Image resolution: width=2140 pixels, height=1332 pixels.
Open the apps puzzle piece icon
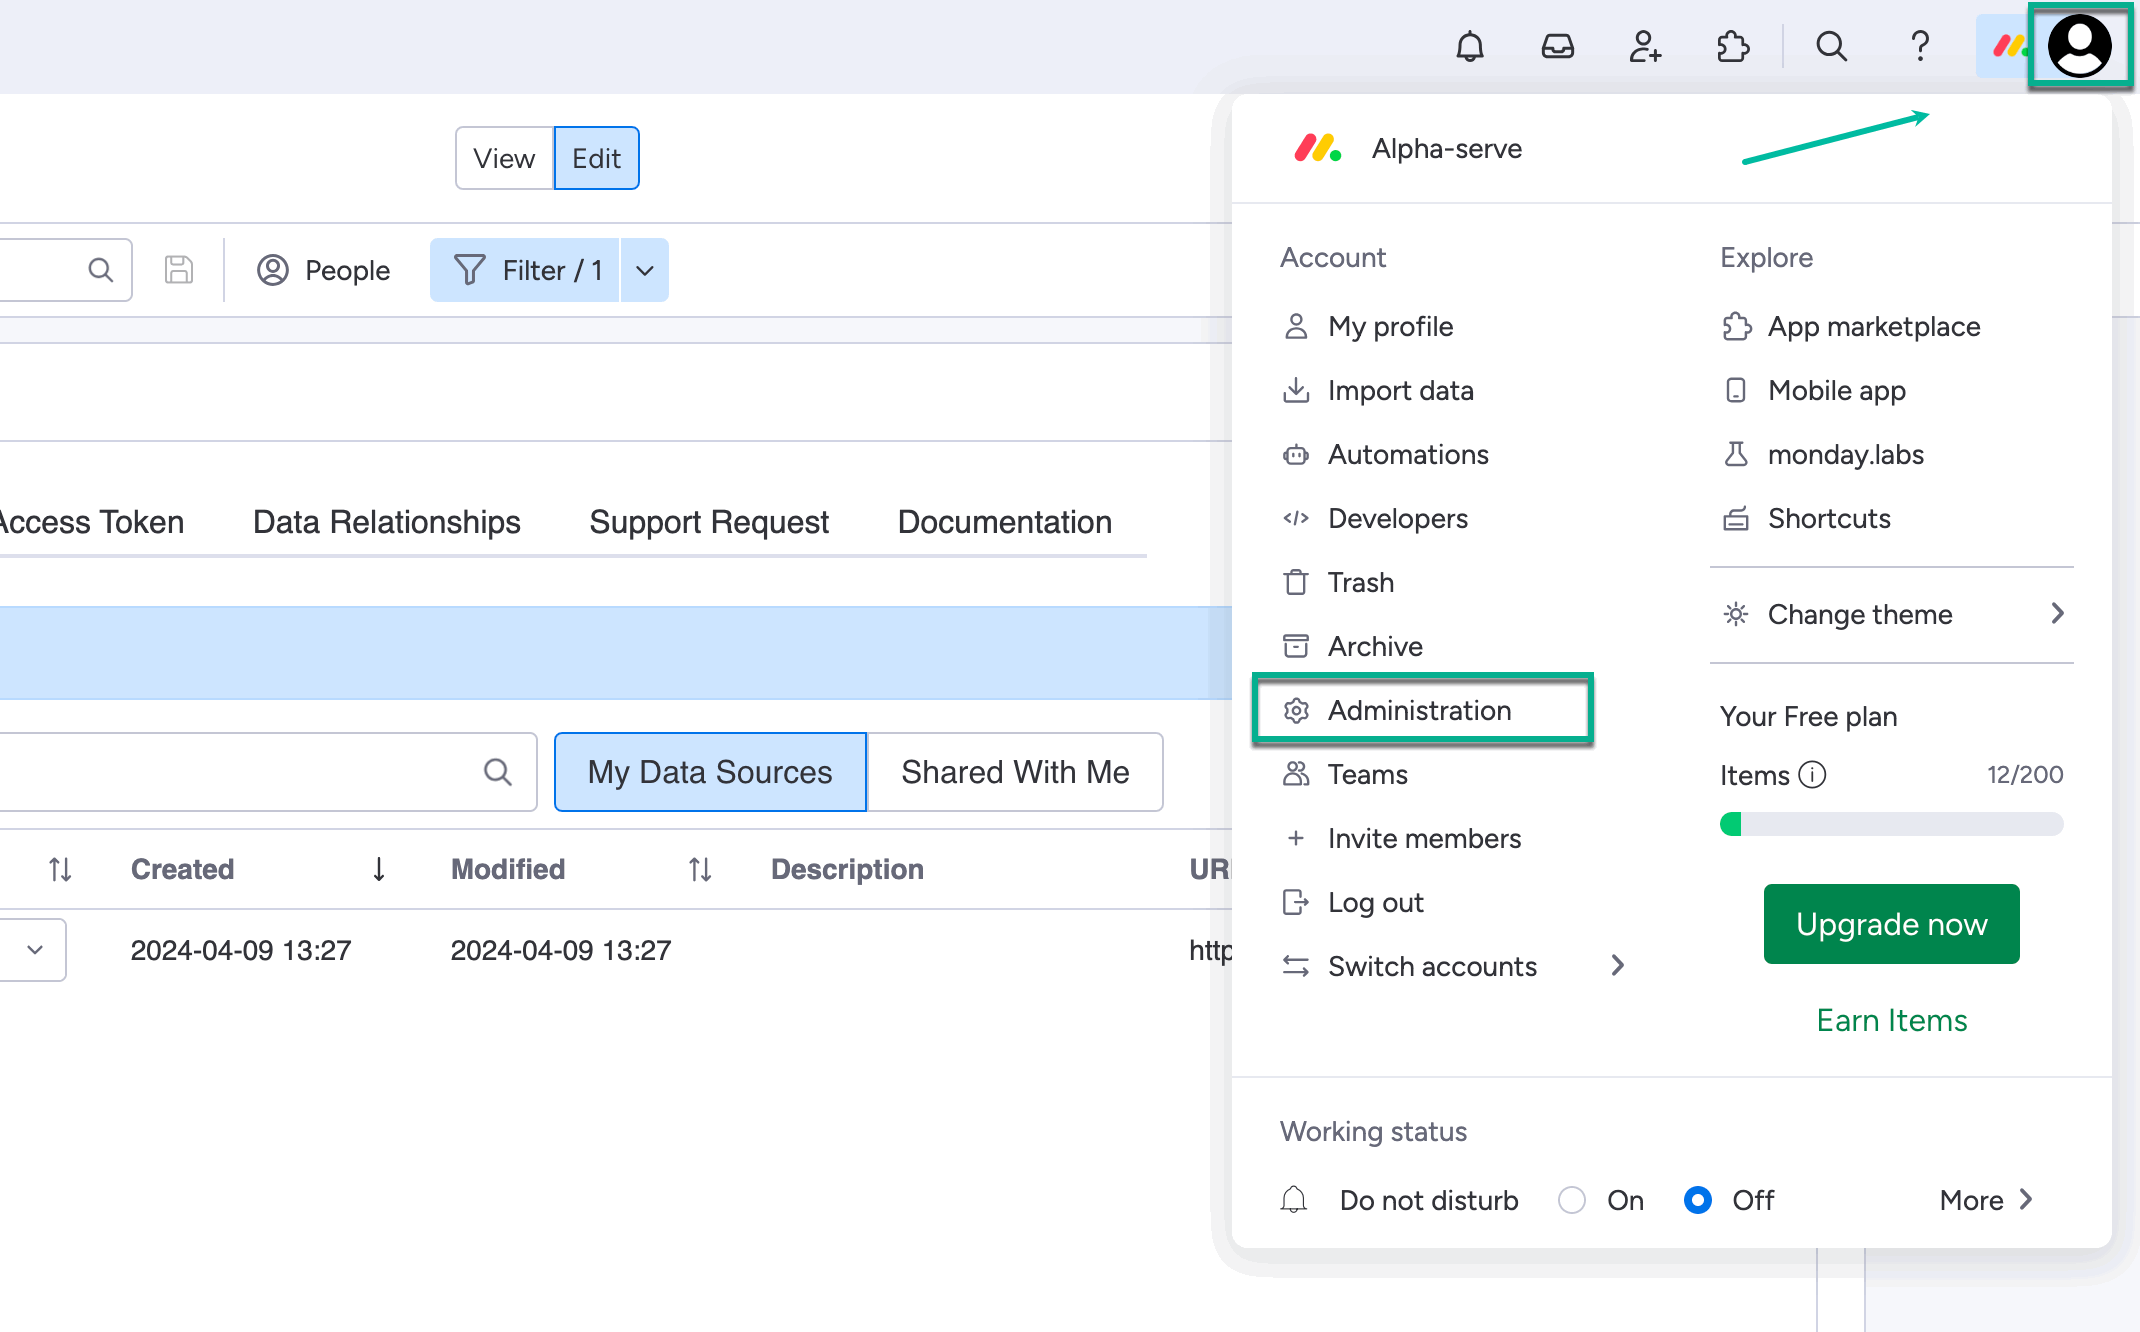tap(1733, 46)
